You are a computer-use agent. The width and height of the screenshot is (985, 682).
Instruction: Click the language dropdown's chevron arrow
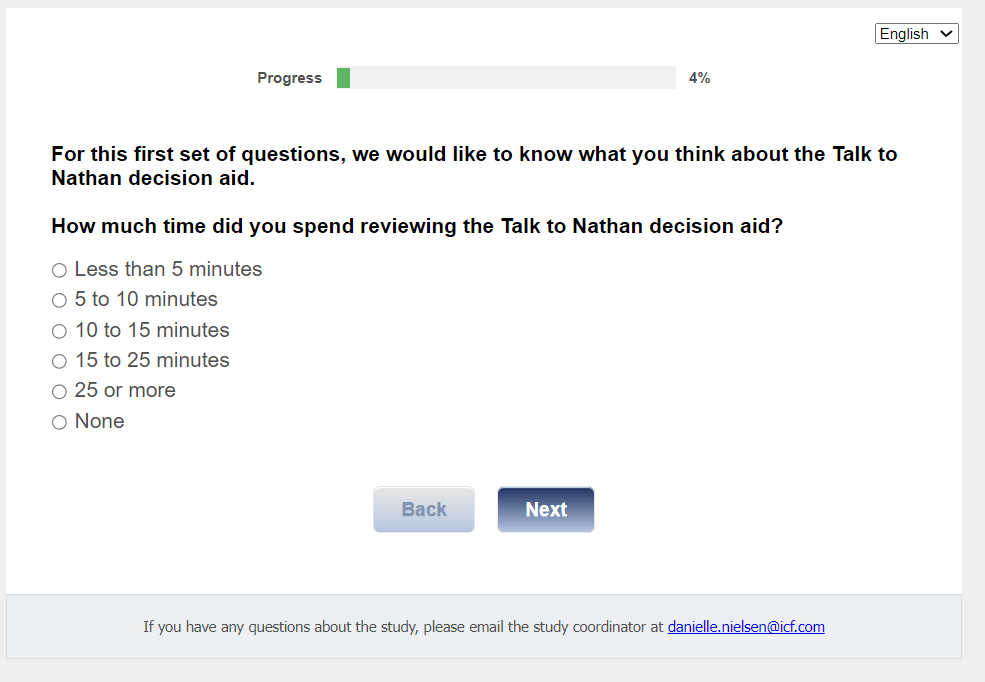(x=946, y=34)
